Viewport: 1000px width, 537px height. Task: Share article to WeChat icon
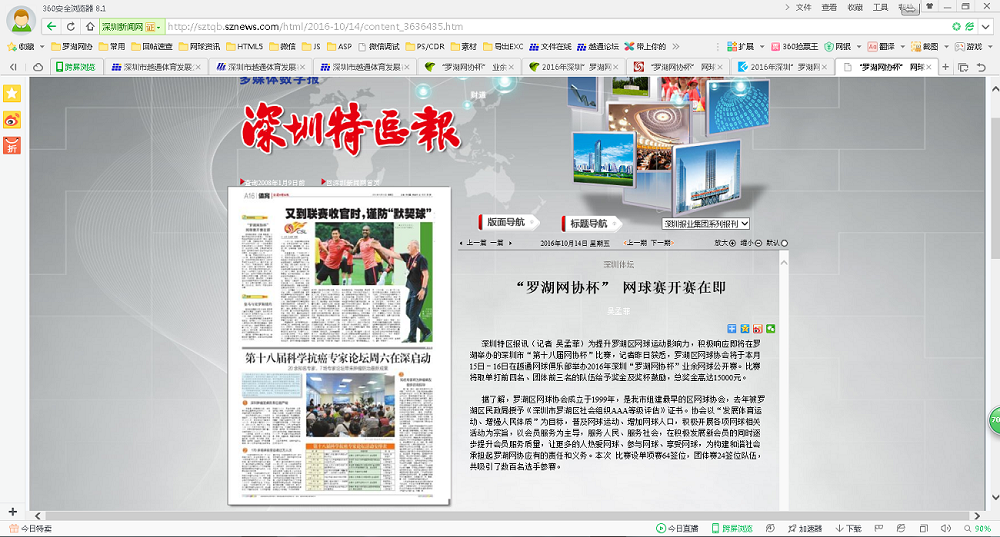pyautogui.click(x=770, y=328)
